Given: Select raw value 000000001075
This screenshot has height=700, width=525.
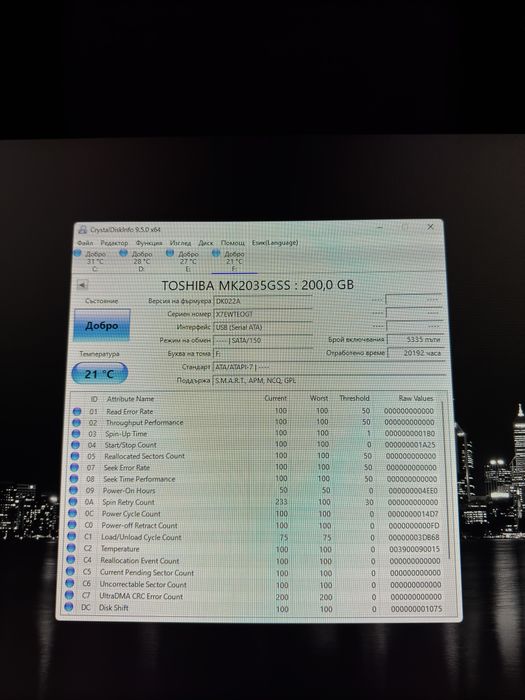Looking at the screenshot, I should click(417, 608).
